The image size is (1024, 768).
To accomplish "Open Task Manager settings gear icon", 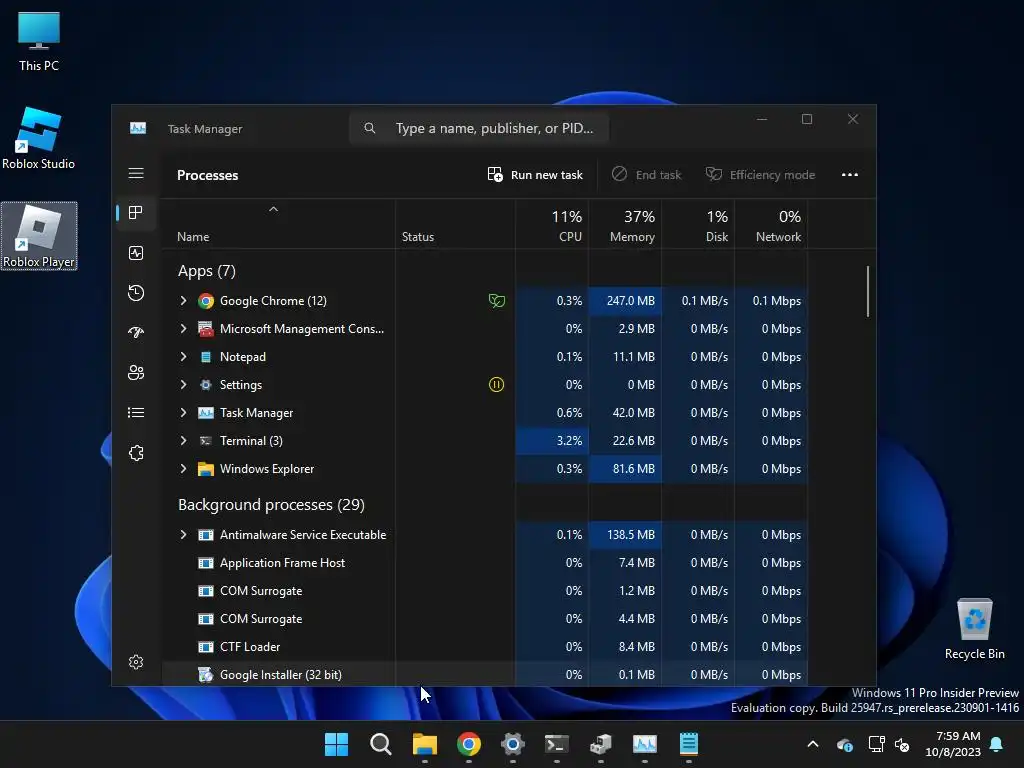I will coord(136,662).
